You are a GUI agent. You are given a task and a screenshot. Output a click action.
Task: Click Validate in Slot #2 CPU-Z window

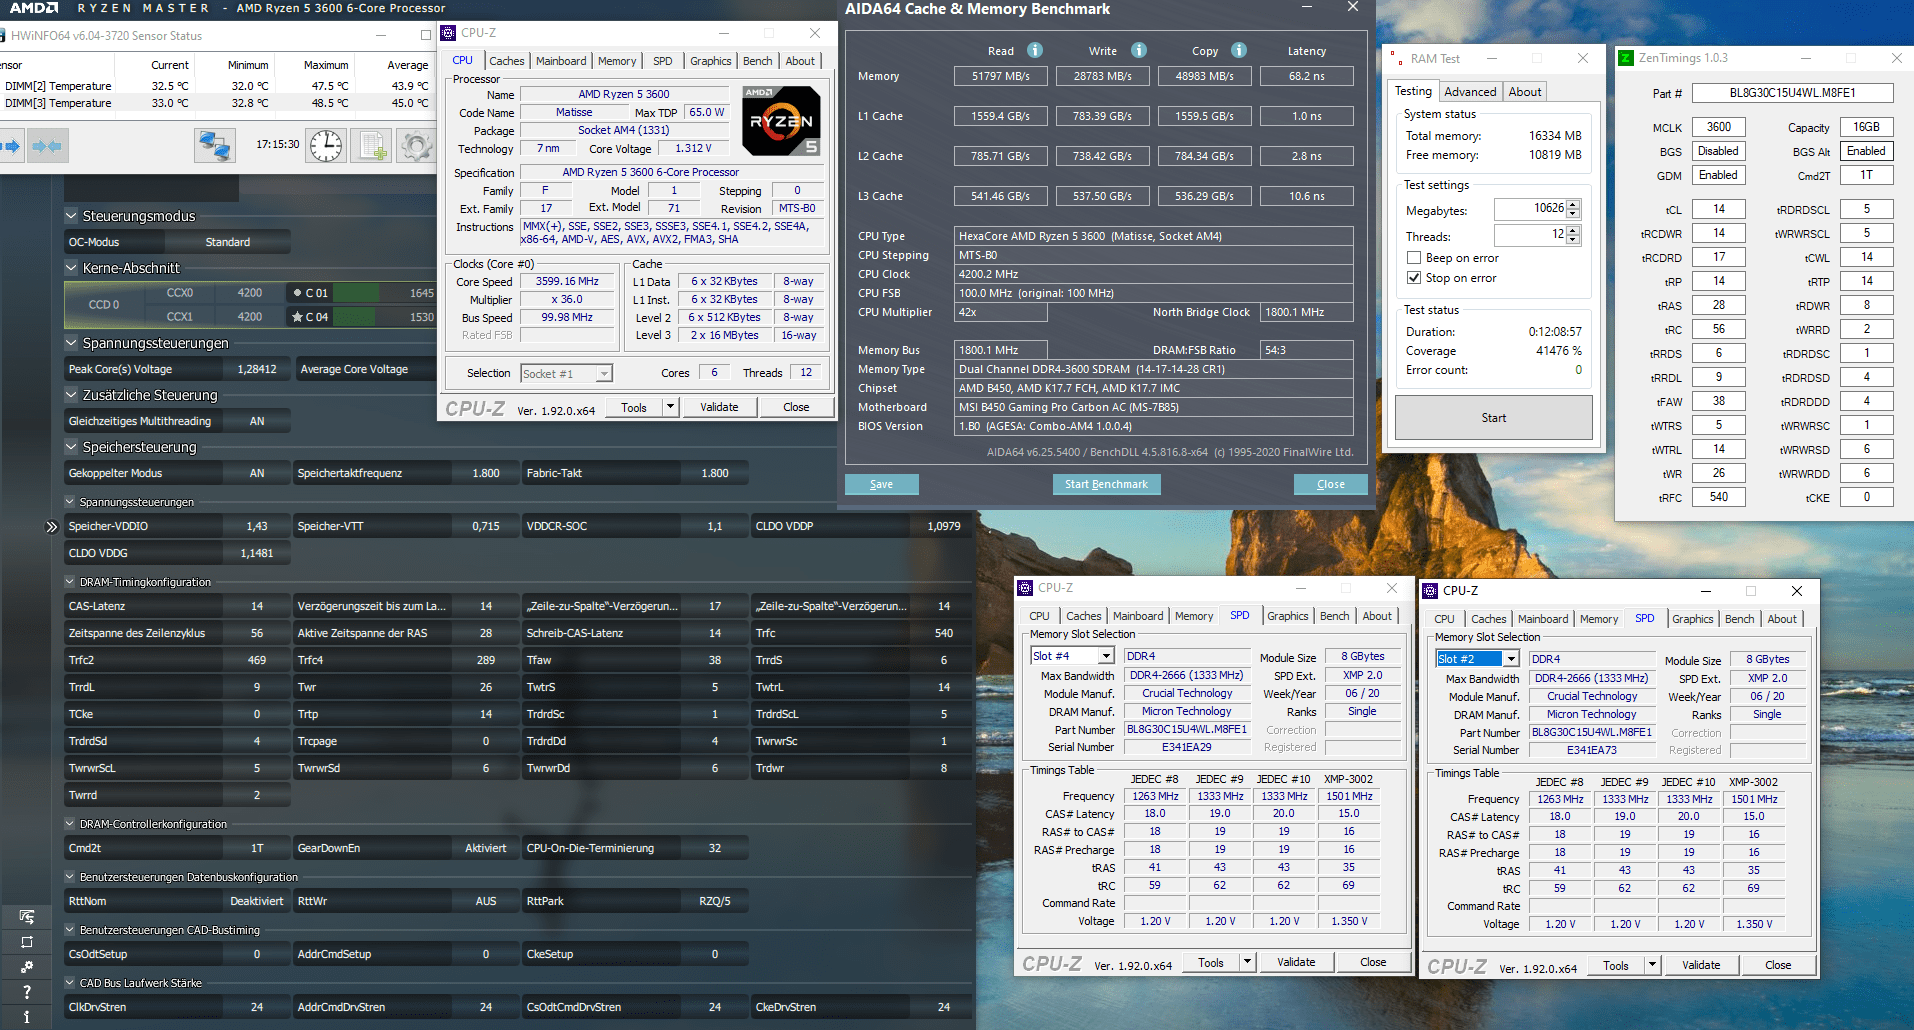coord(1701,965)
